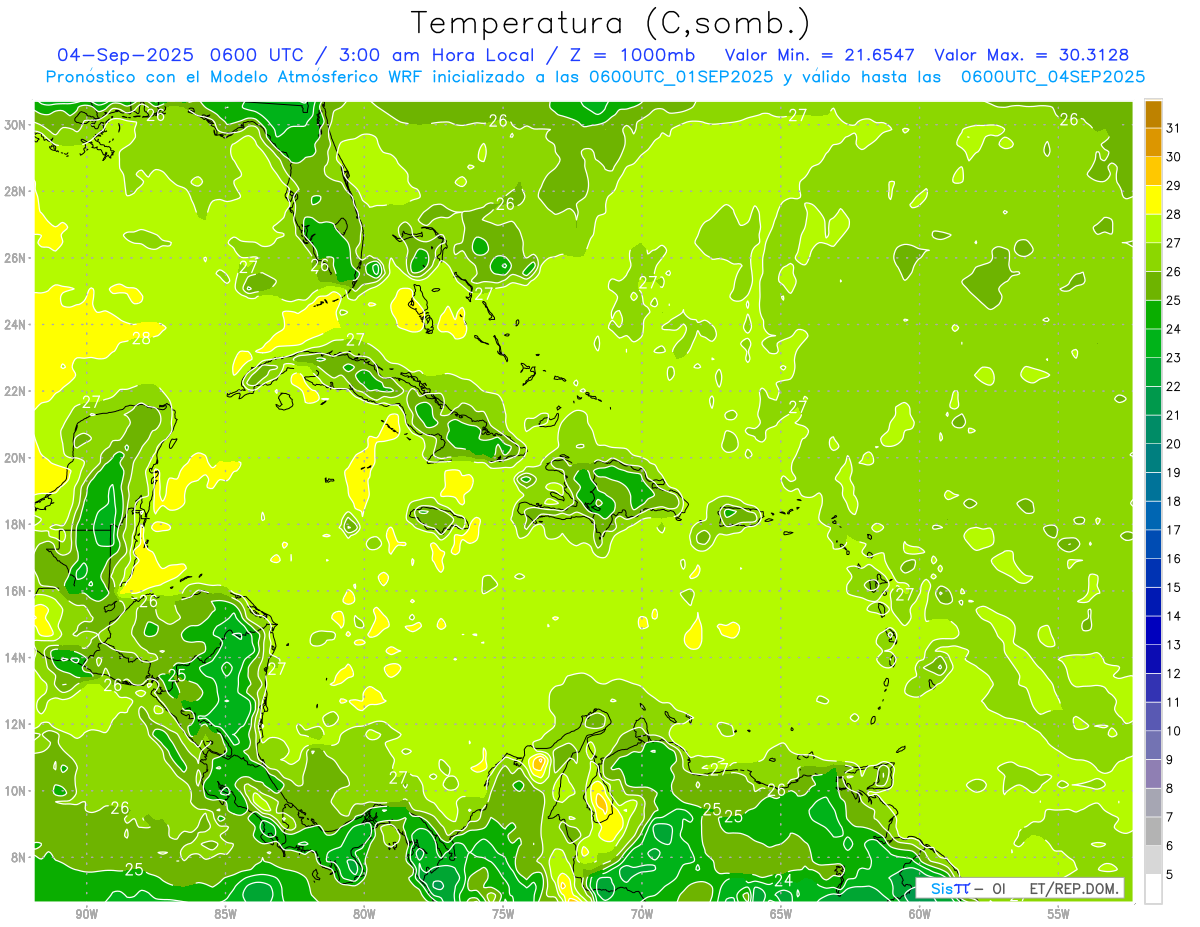1200x927 pixels.
Task: Click the legend value '14'
Action: pyautogui.click(x=1174, y=616)
